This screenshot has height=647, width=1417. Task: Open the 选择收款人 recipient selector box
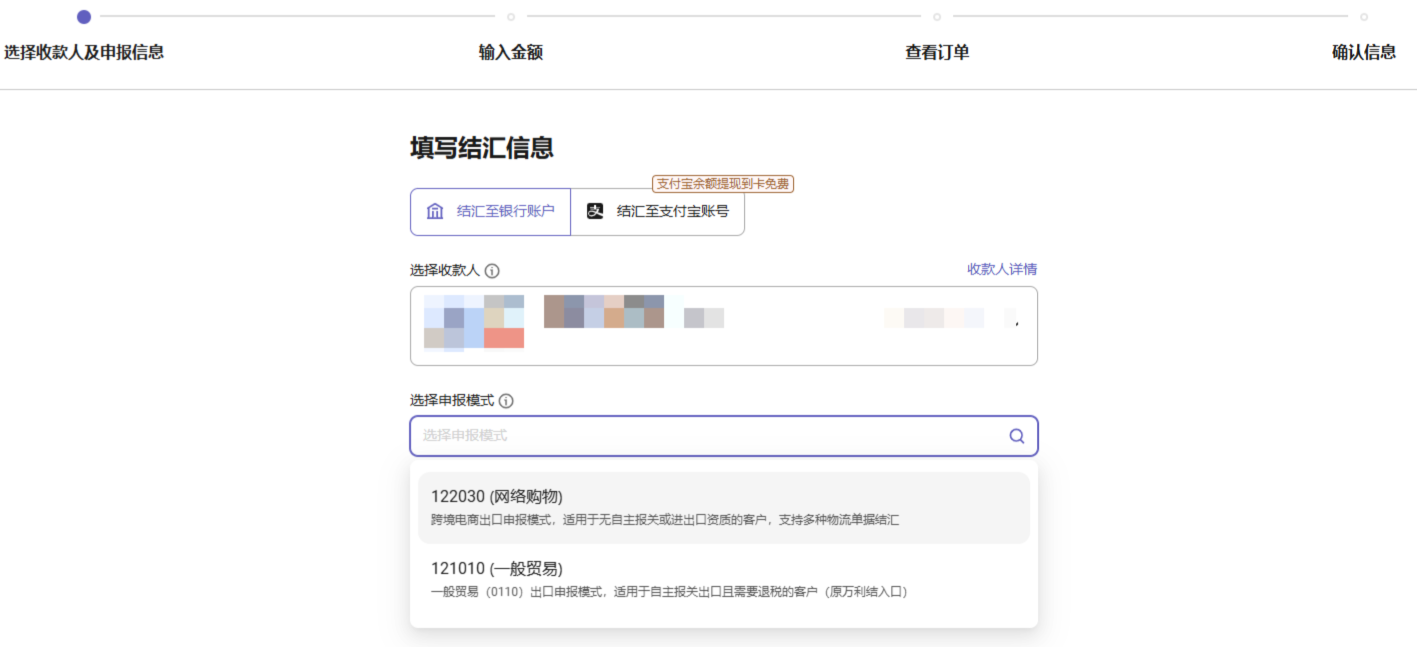pos(723,326)
